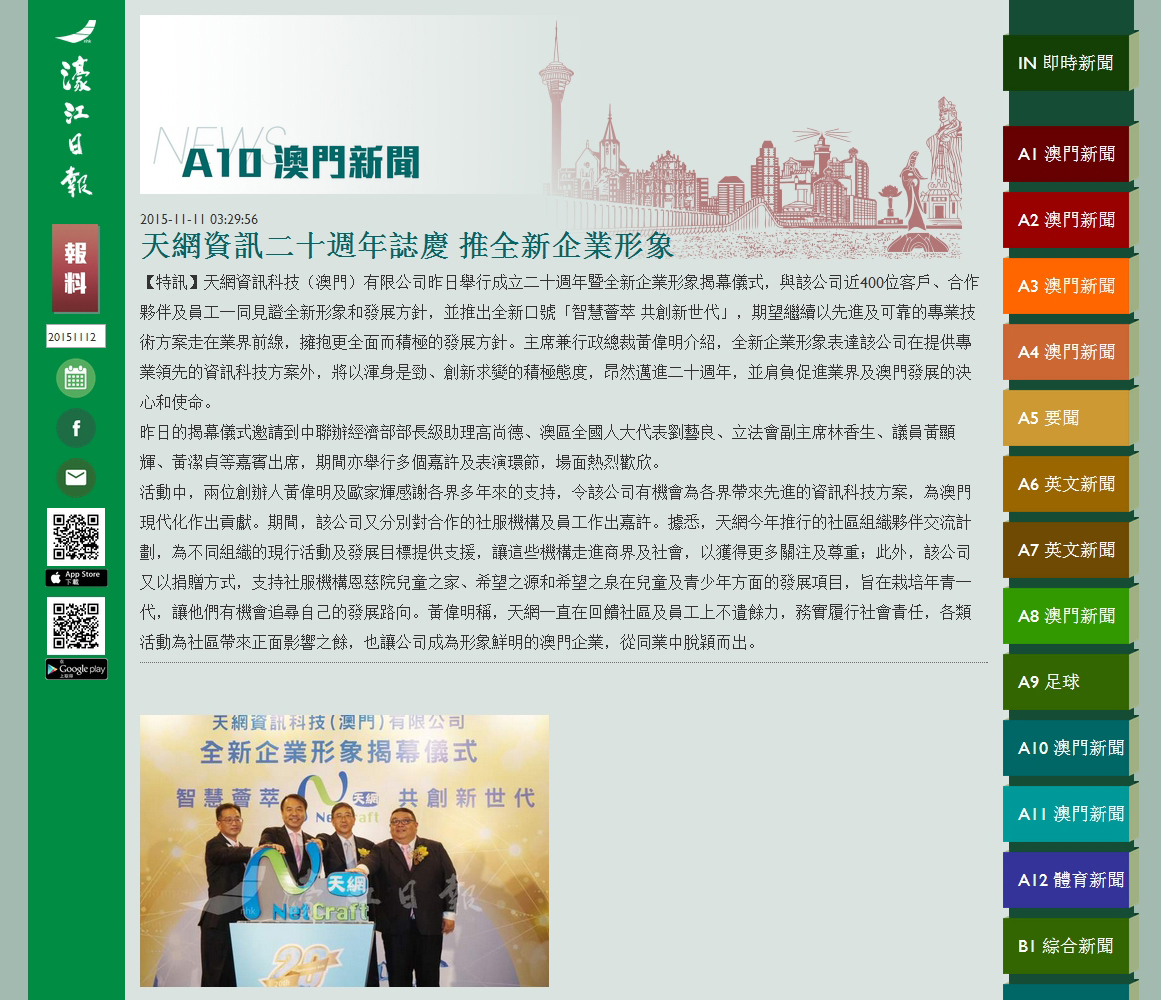Select A9 足球 section
The width and height of the screenshot is (1161, 1000).
pyautogui.click(x=1065, y=682)
